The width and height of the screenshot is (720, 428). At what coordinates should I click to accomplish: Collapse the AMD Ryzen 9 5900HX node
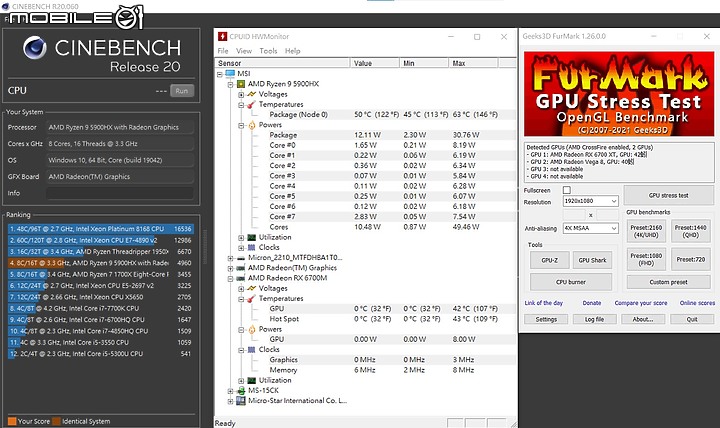click(x=231, y=84)
